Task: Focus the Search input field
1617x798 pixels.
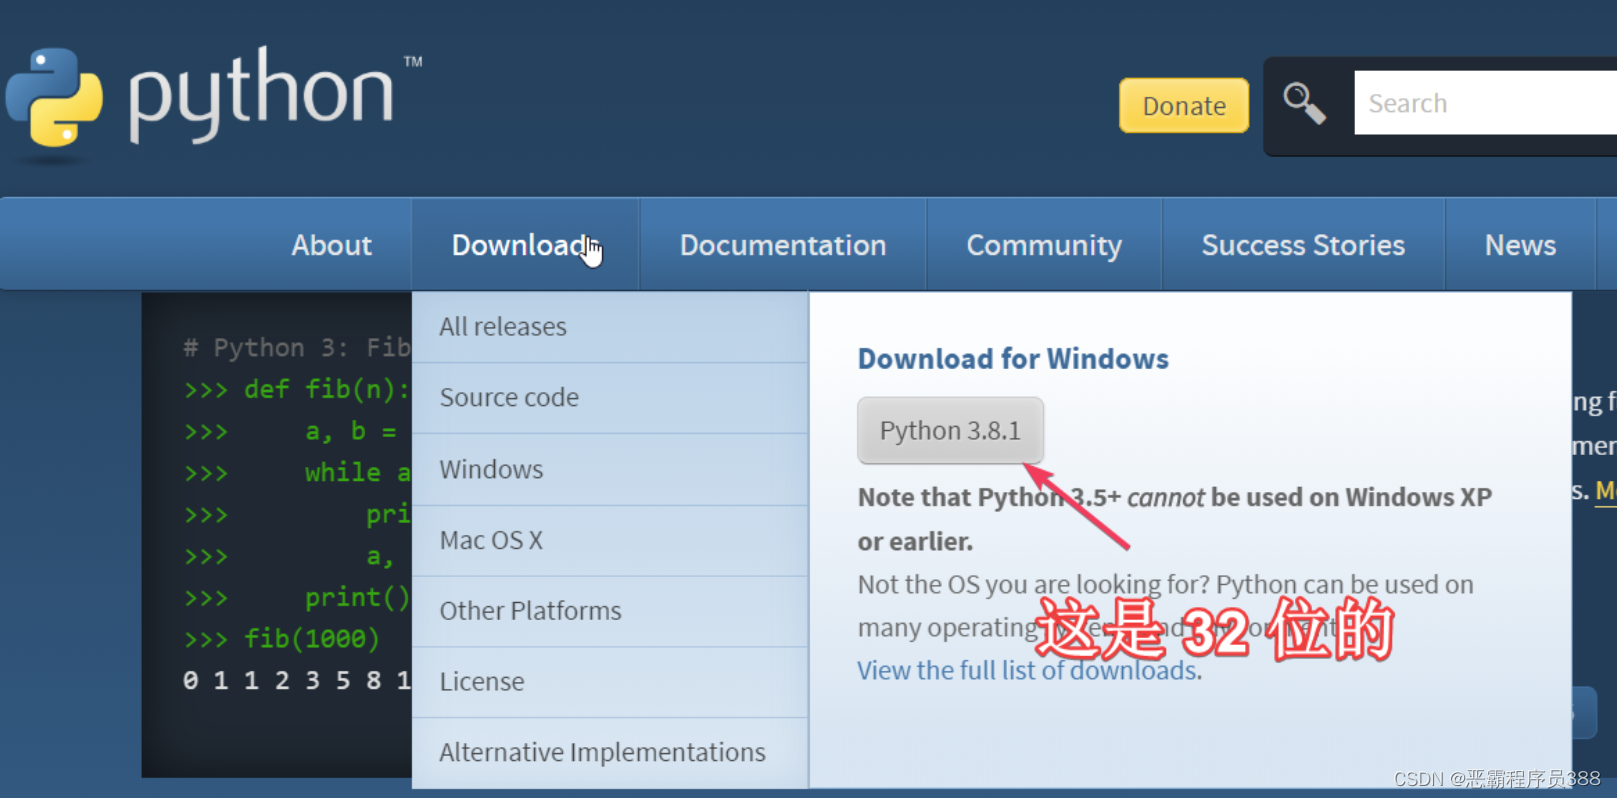Action: 1485,103
